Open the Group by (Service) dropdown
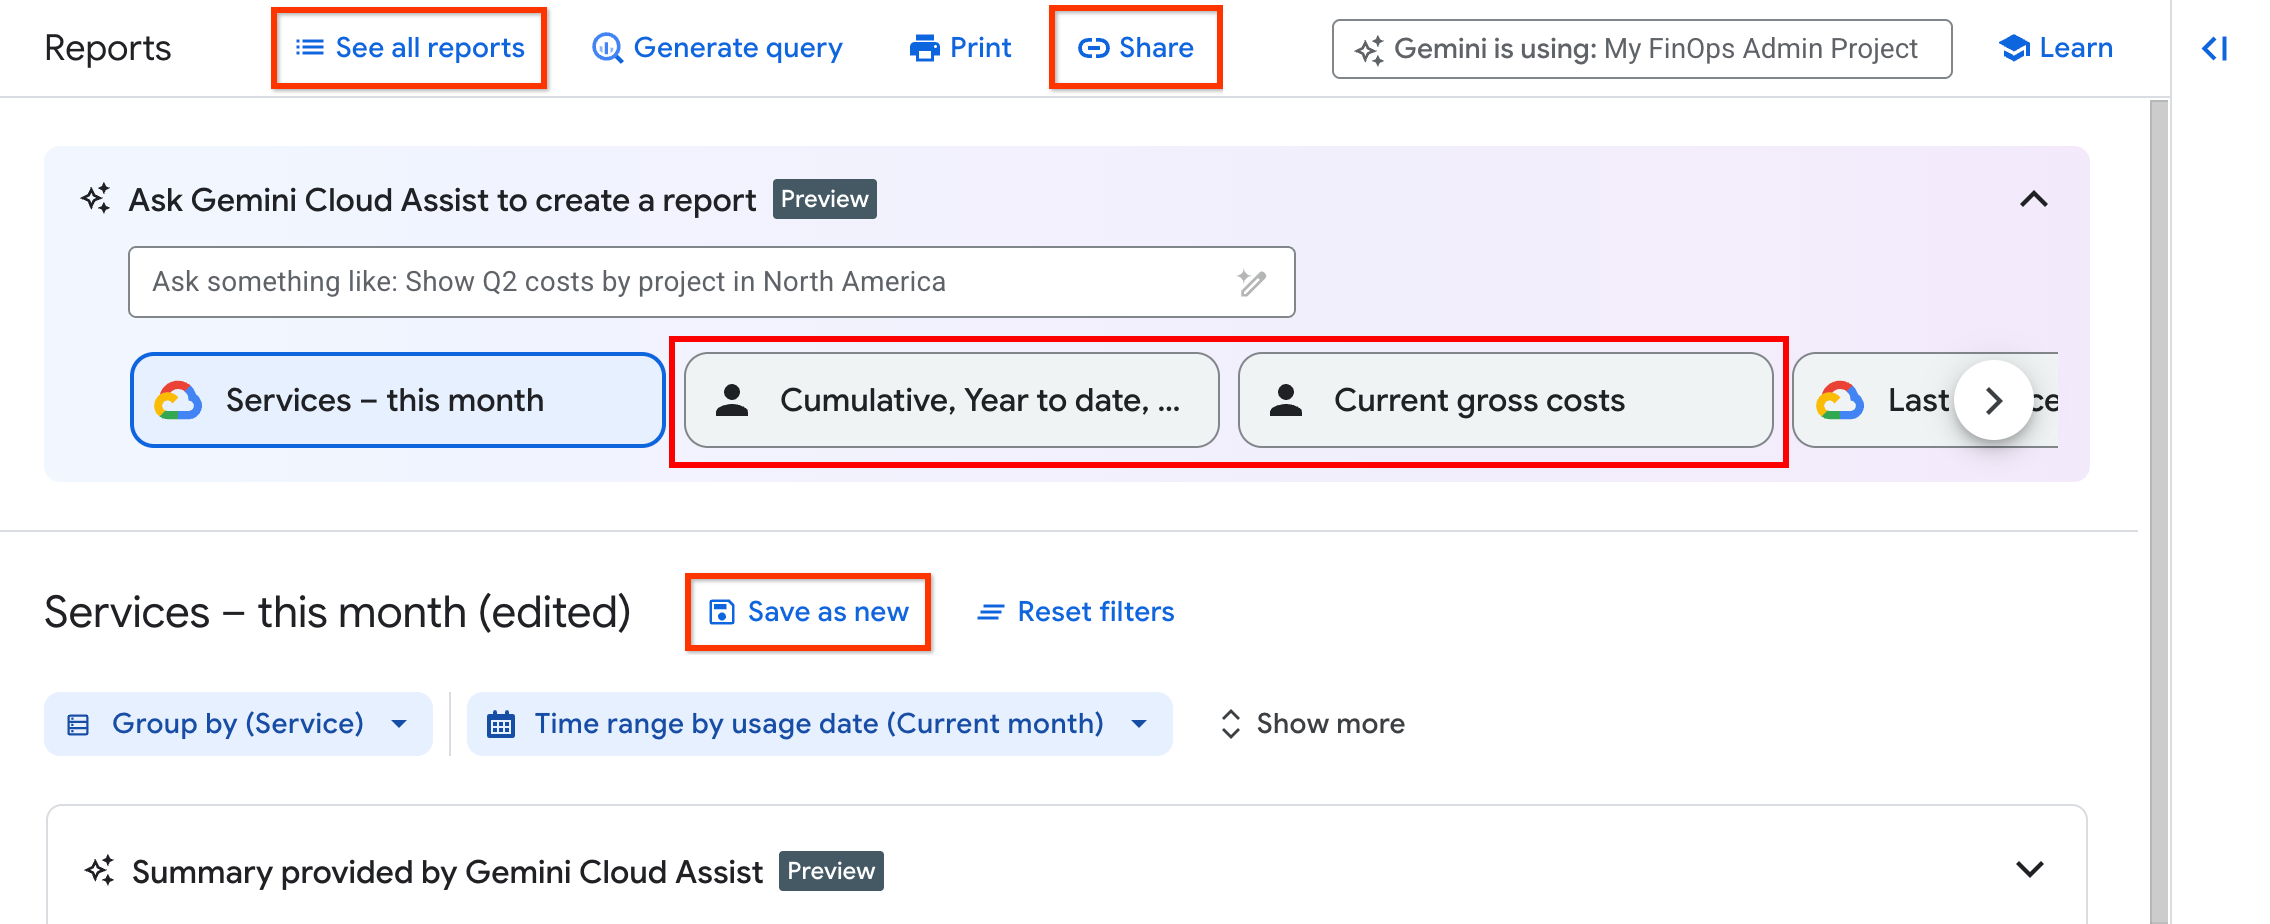2270x924 pixels. point(238,723)
